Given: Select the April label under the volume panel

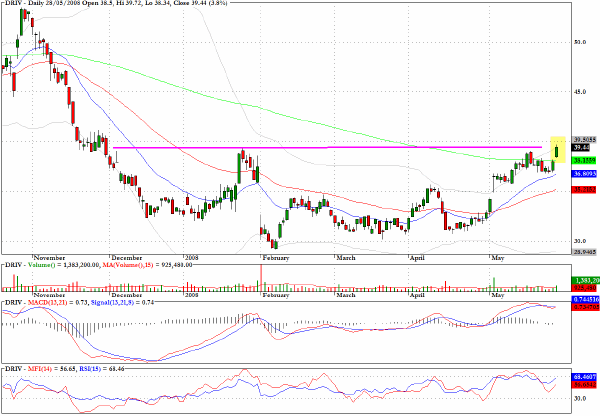Looking at the screenshot, I should coord(417,295).
